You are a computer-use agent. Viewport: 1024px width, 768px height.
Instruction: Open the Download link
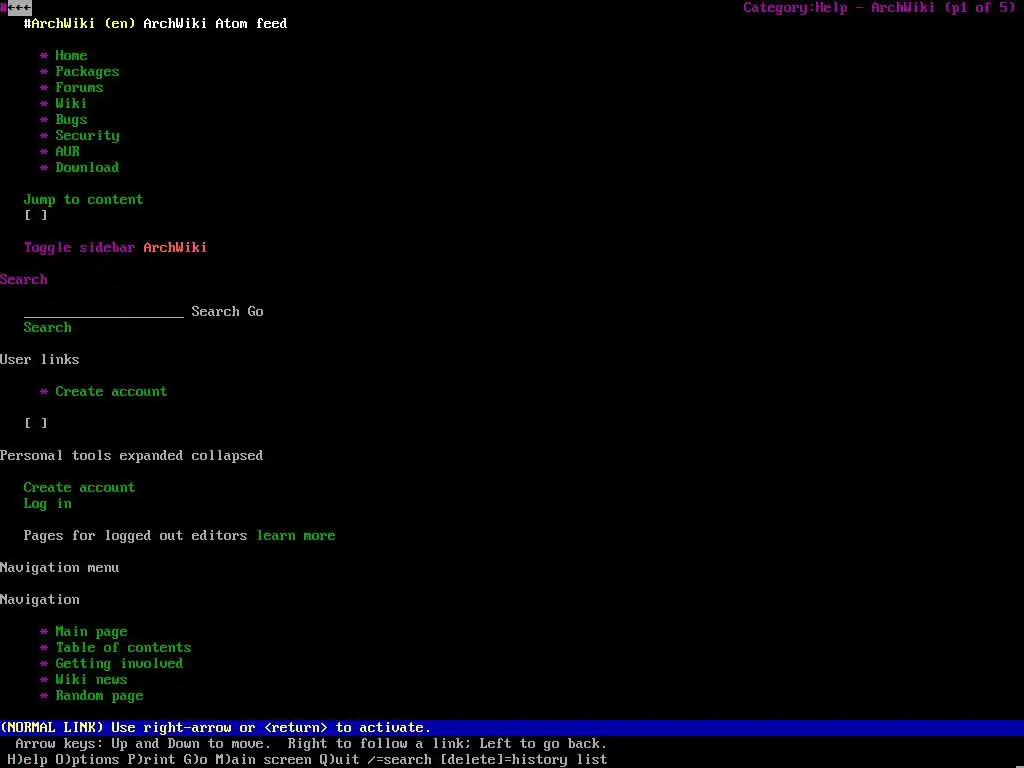(88, 167)
